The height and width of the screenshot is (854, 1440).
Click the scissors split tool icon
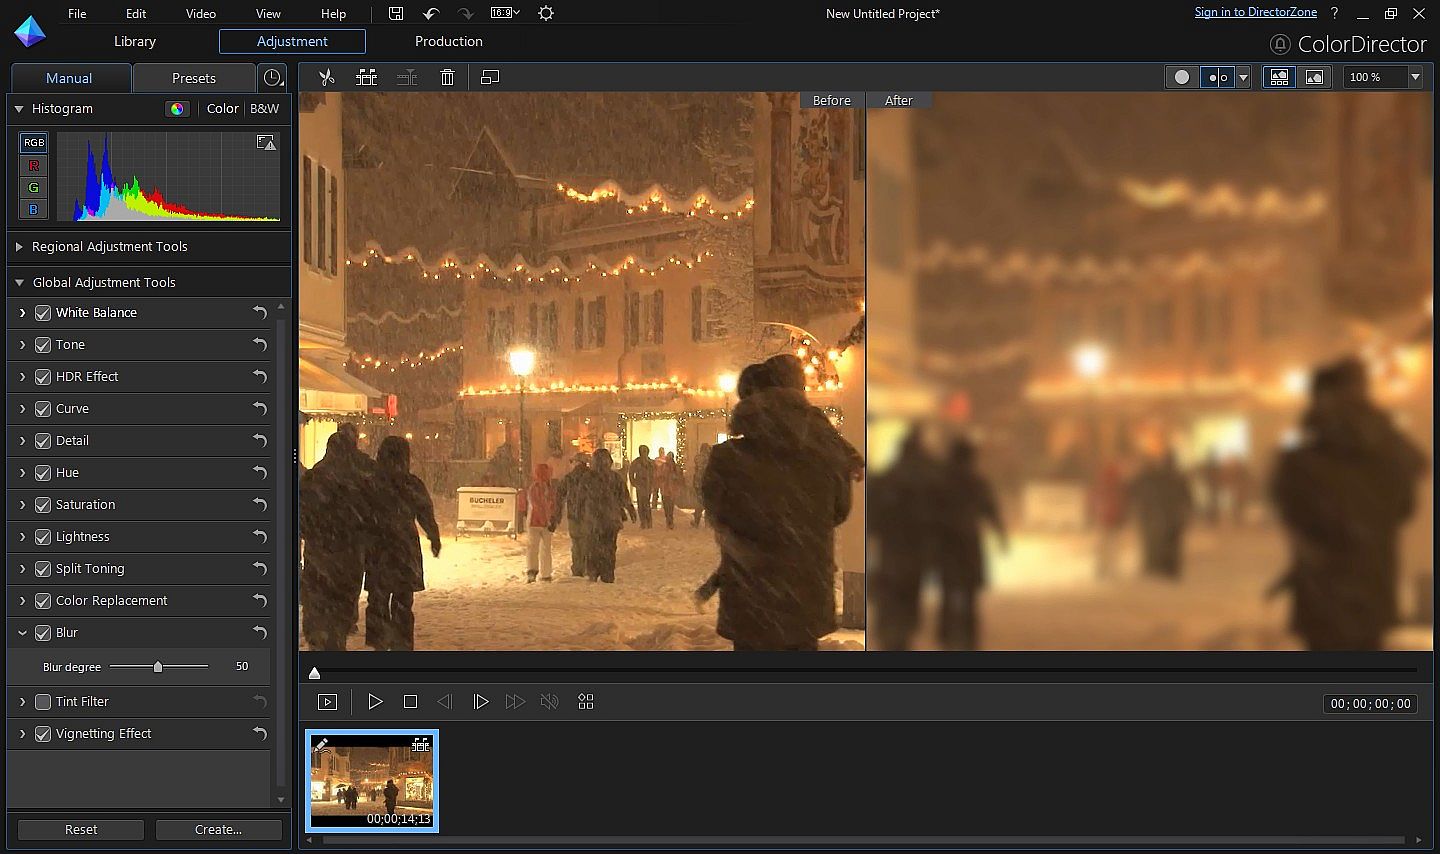pyautogui.click(x=327, y=77)
